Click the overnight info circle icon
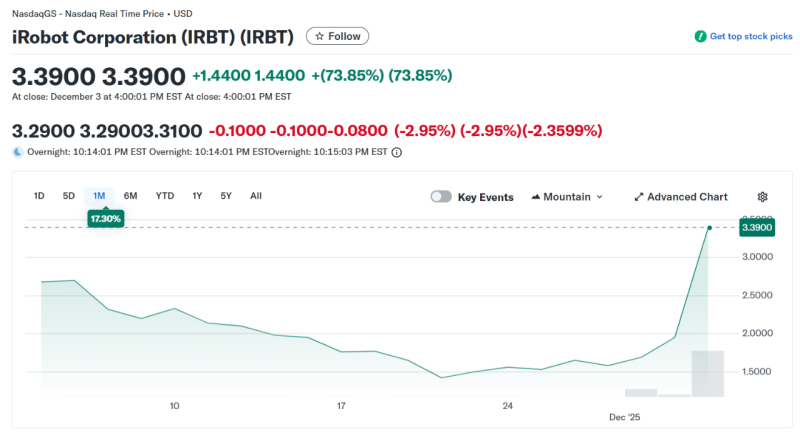Image resolution: width=800 pixels, height=434 pixels. 397,152
